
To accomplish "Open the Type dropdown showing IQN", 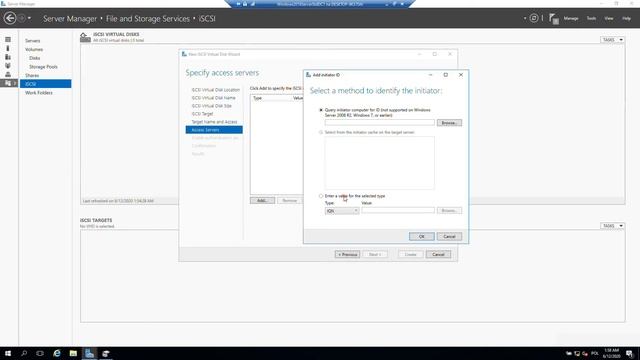I will point(342,211).
